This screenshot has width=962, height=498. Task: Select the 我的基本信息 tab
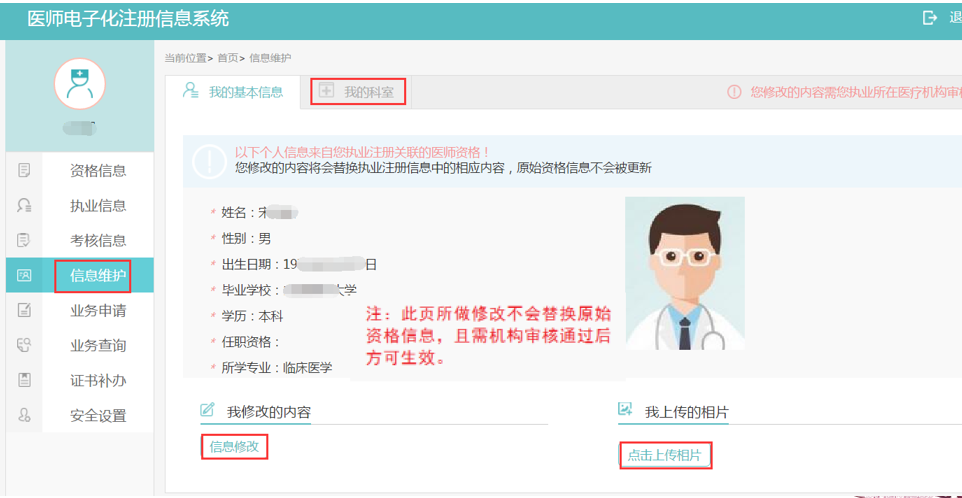pyautogui.click(x=234, y=92)
